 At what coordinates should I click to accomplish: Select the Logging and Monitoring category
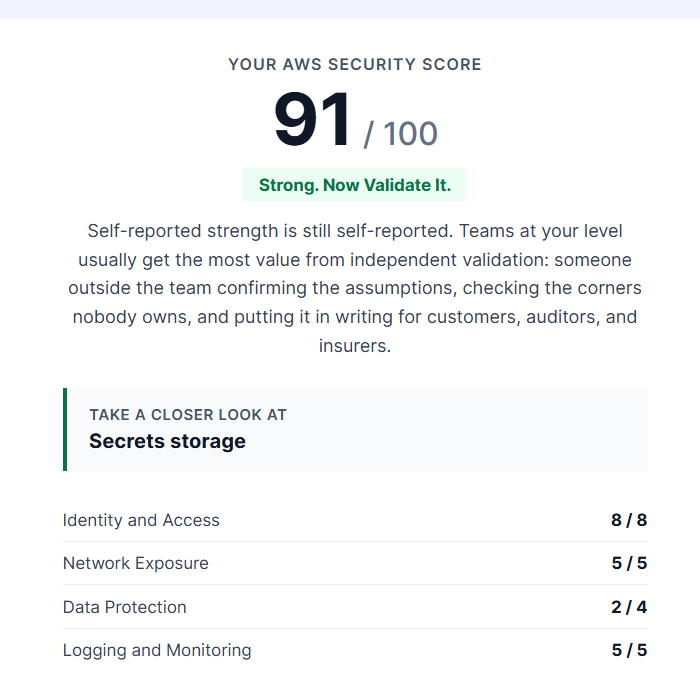tap(157, 650)
